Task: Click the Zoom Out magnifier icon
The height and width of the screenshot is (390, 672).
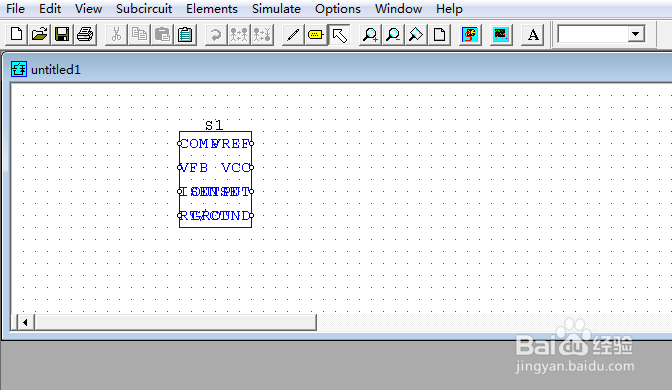Action: (x=393, y=34)
